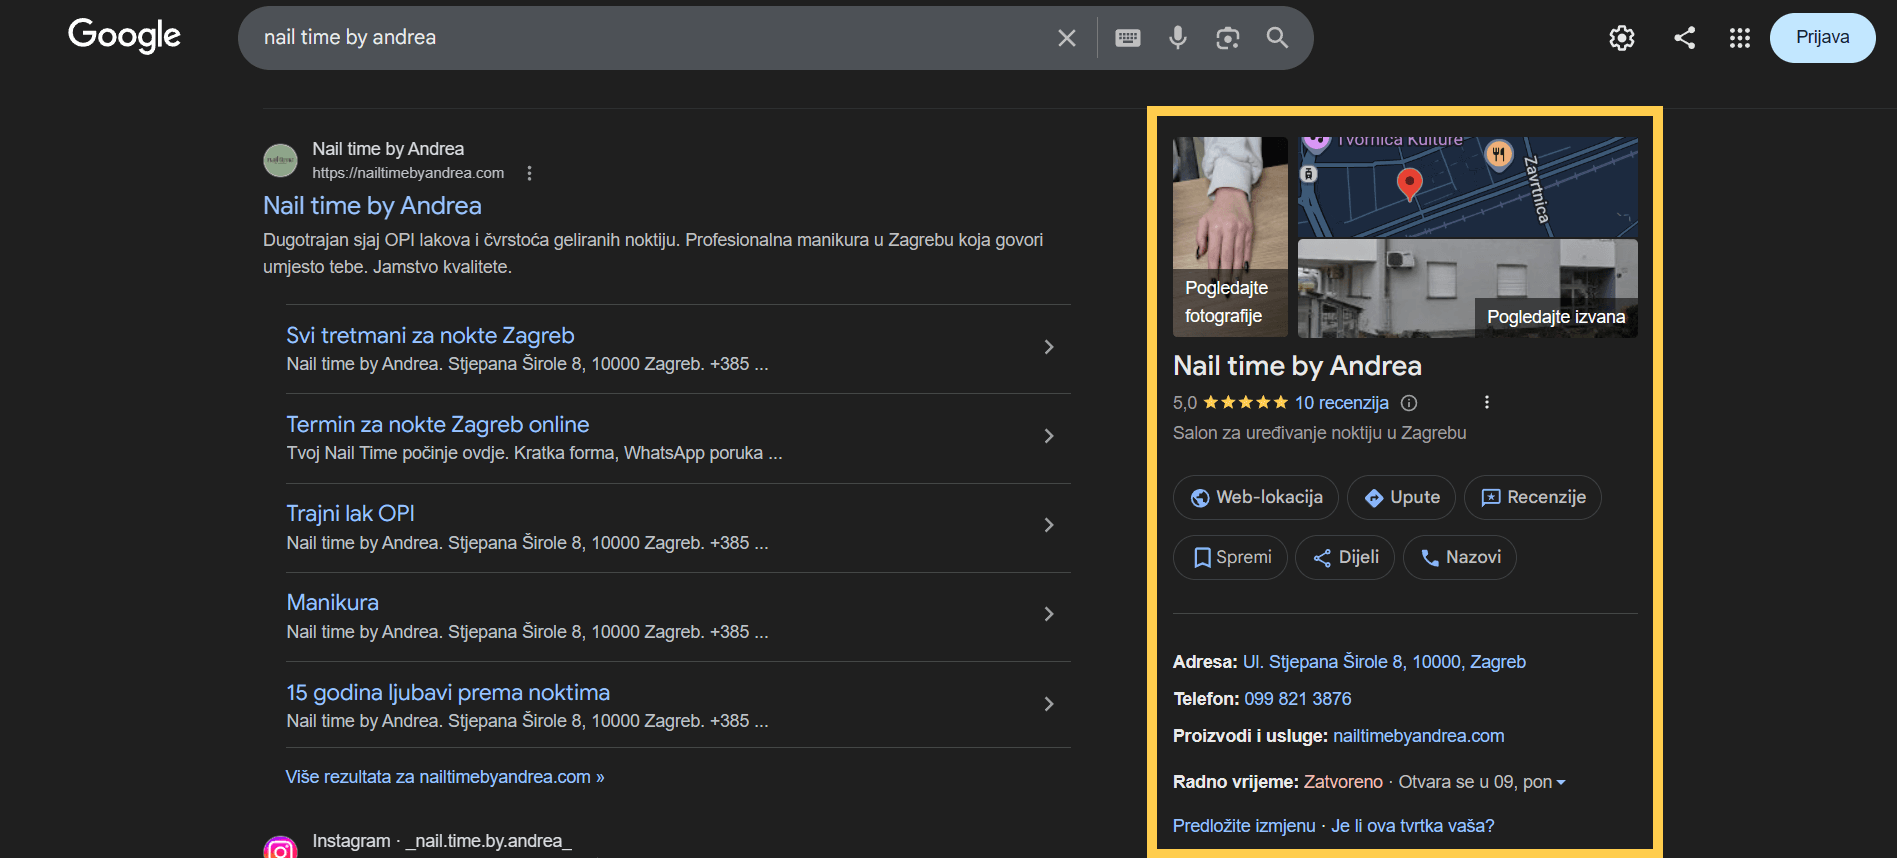Click the share icon in the header
Image resolution: width=1897 pixels, height=858 pixels.
(x=1685, y=38)
